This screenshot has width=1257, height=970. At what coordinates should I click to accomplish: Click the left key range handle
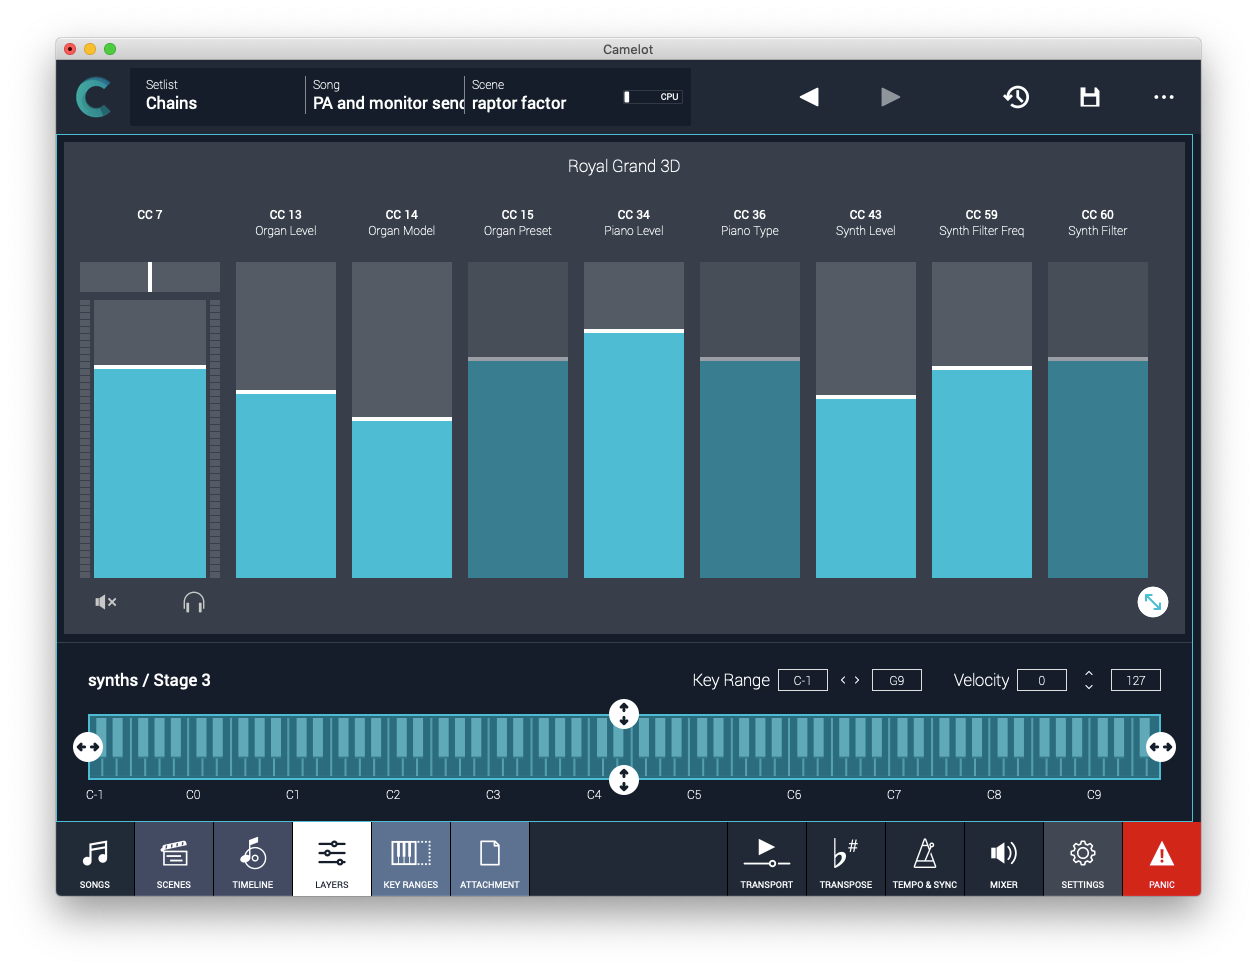pyautogui.click(x=88, y=747)
